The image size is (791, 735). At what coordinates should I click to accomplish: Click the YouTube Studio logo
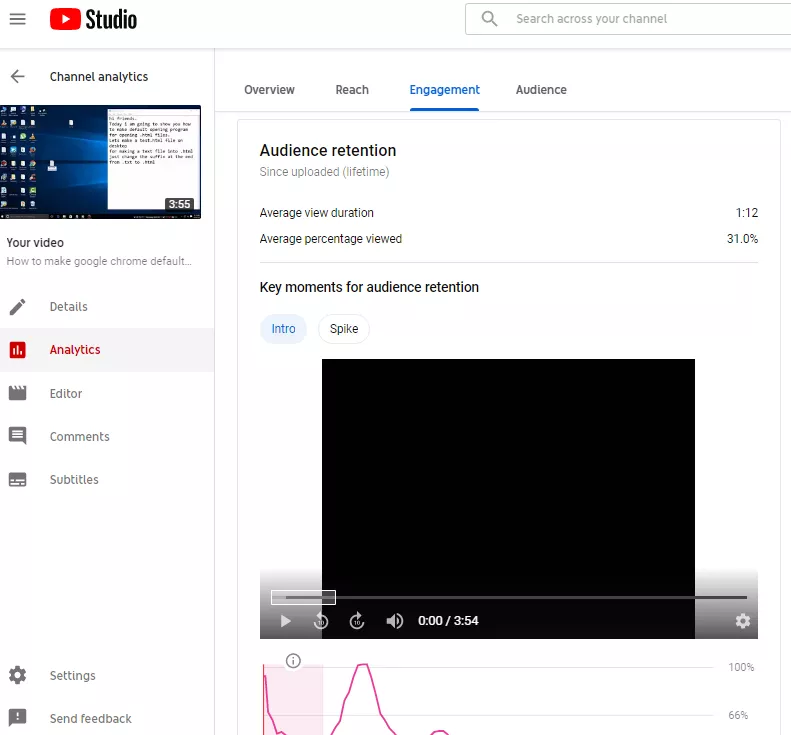click(x=93, y=19)
